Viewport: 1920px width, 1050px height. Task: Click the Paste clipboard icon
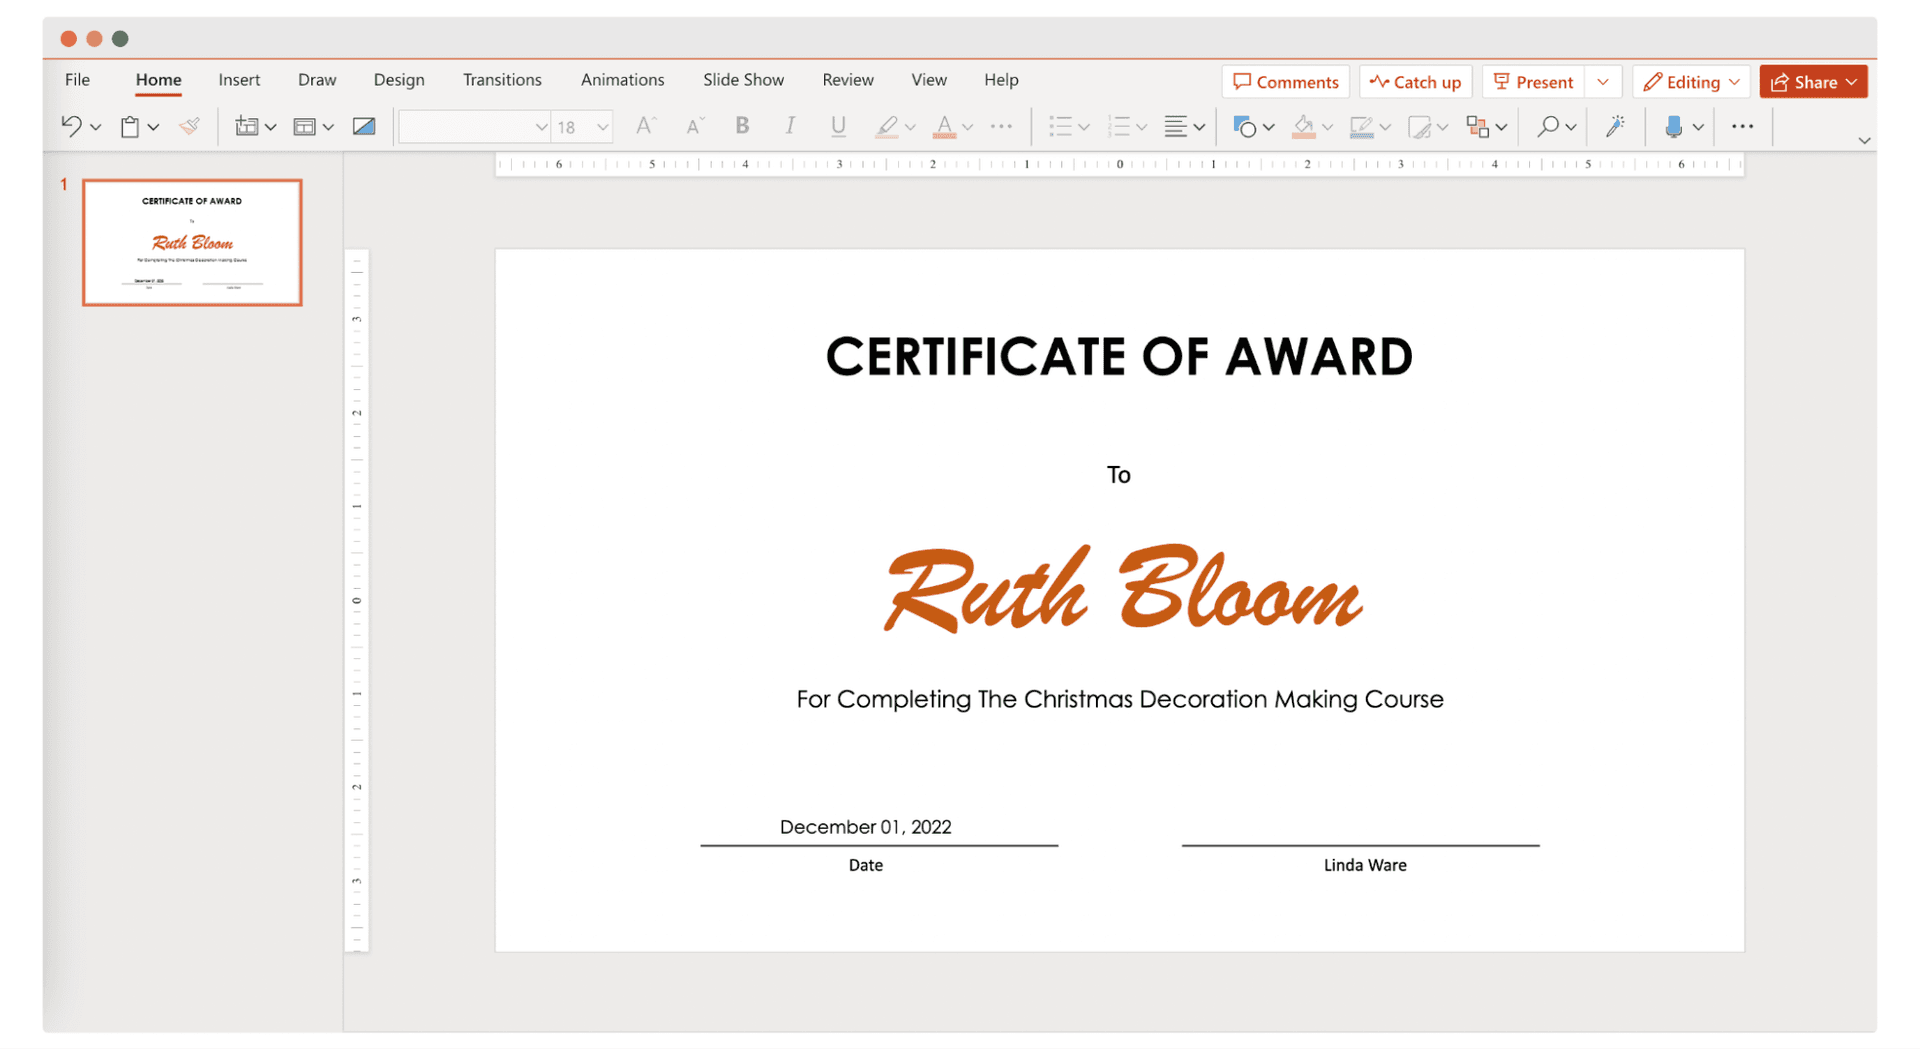point(130,127)
